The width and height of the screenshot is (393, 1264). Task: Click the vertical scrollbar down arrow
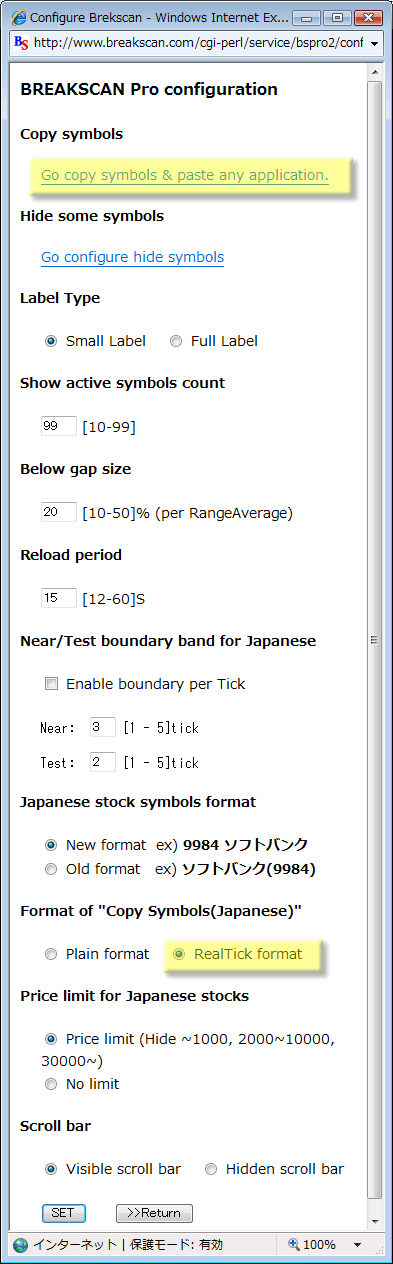click(x=375, y=1222)
